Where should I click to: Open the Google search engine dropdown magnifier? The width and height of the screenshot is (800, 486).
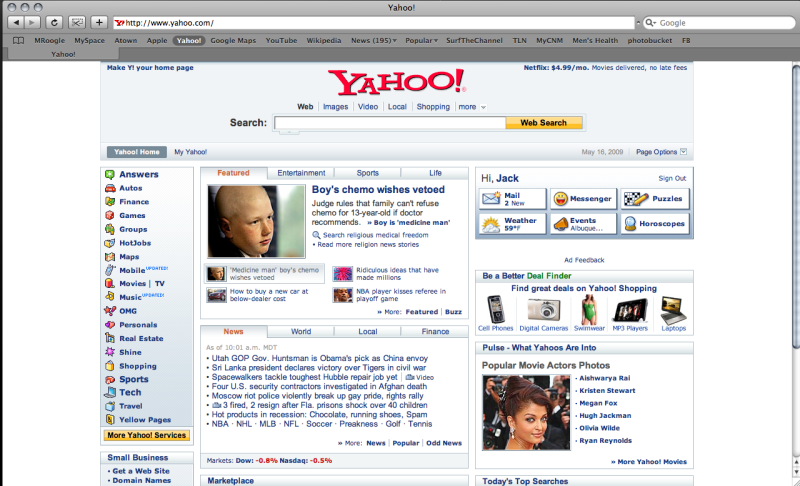tap(651, 23)
